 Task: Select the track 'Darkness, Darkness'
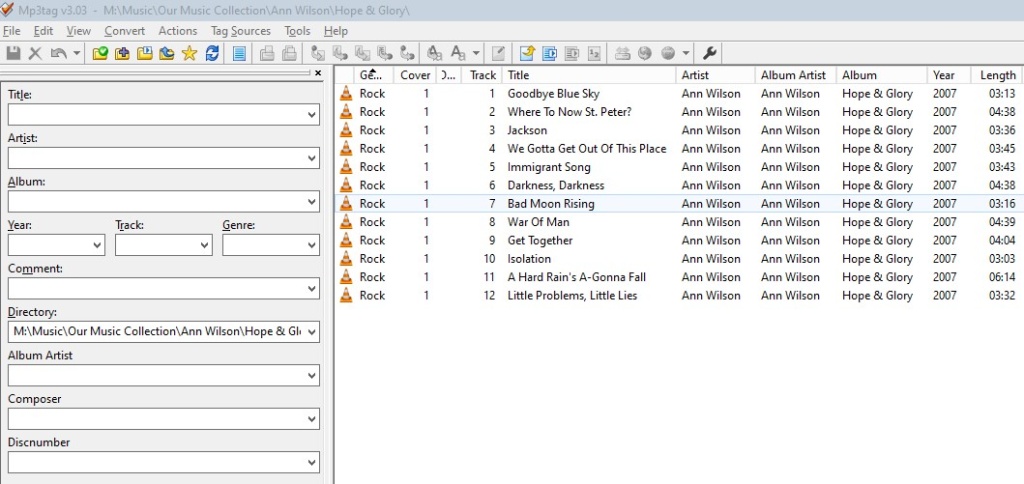click(x=556, y=186)
